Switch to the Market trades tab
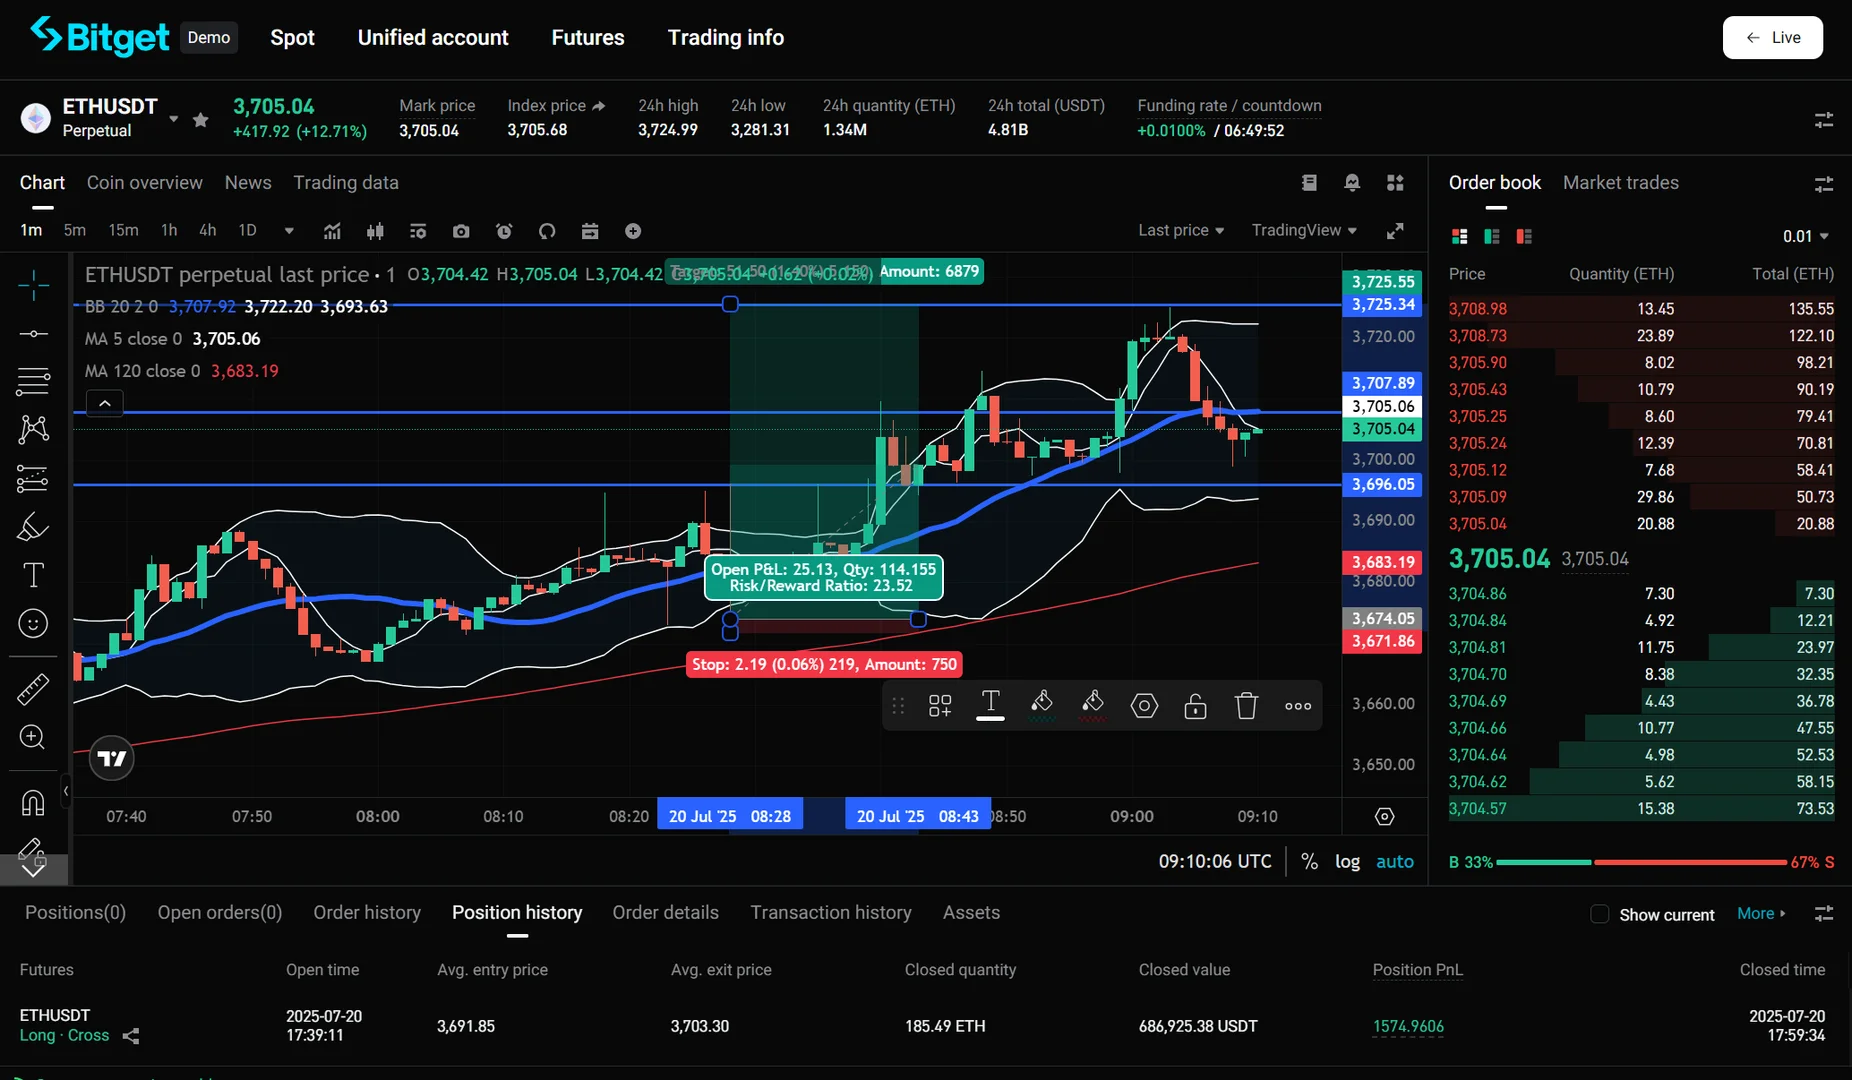The height and width of the screenshot is (1080, 1852). [1620, 183]
